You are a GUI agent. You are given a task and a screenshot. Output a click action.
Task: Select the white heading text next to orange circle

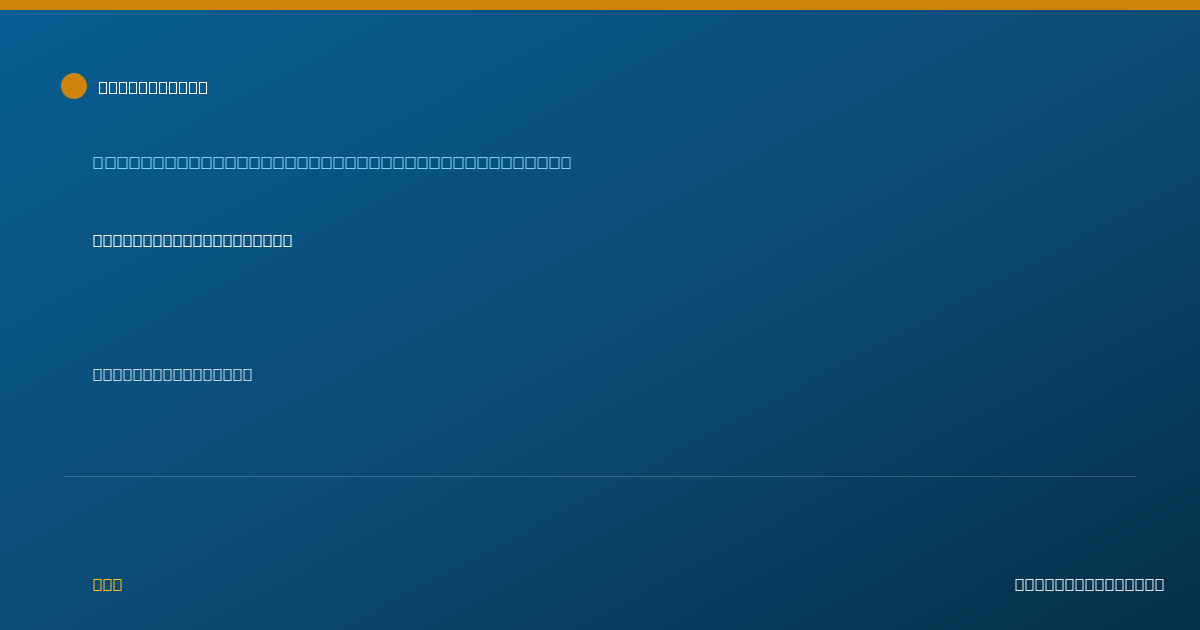click(153, 87)
